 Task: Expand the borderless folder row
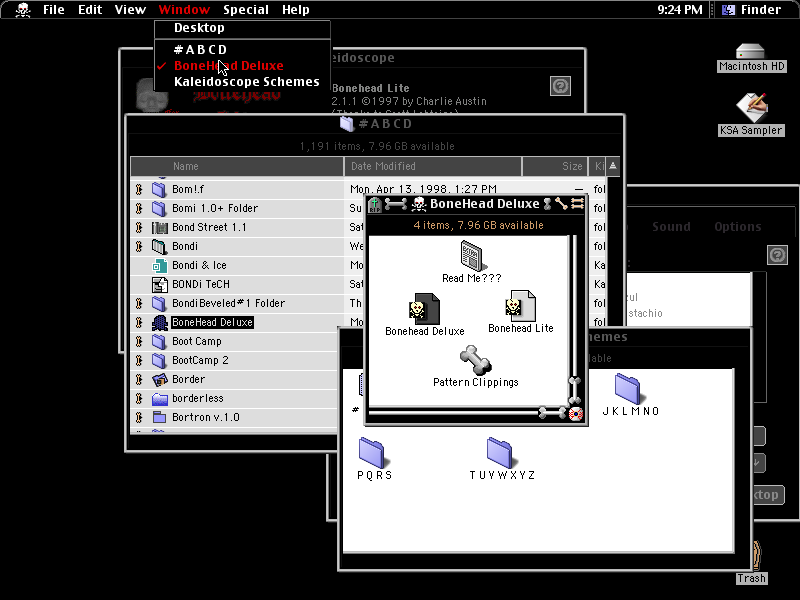click(139, 398)
